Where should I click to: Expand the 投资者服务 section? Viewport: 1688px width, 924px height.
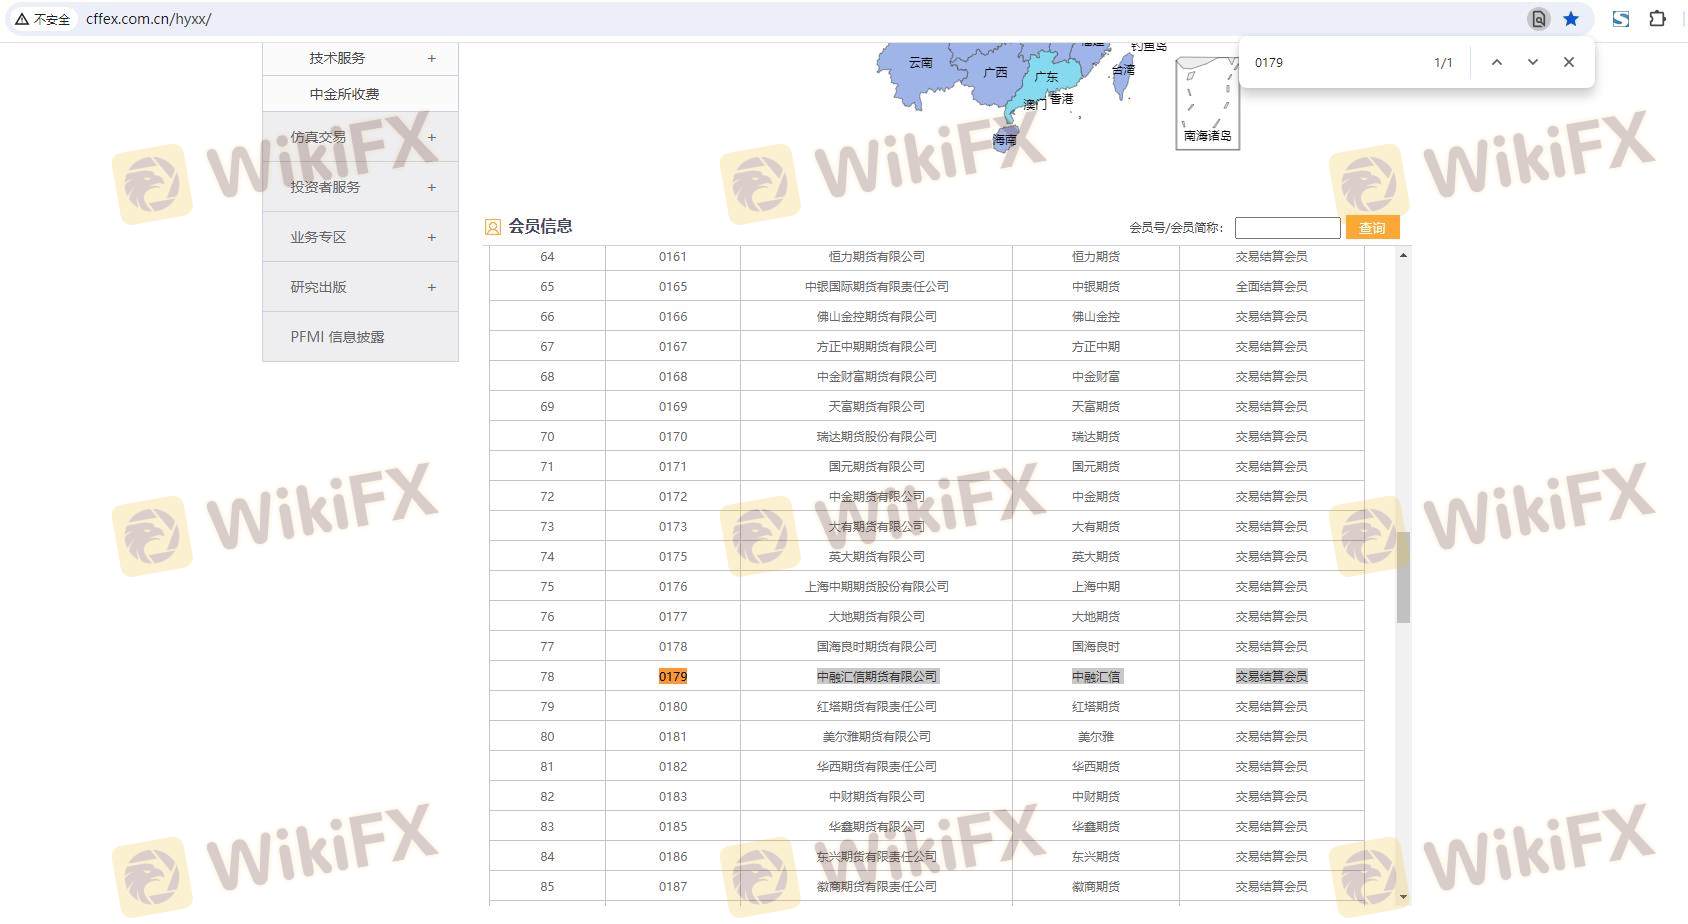[x=431, y=187]
